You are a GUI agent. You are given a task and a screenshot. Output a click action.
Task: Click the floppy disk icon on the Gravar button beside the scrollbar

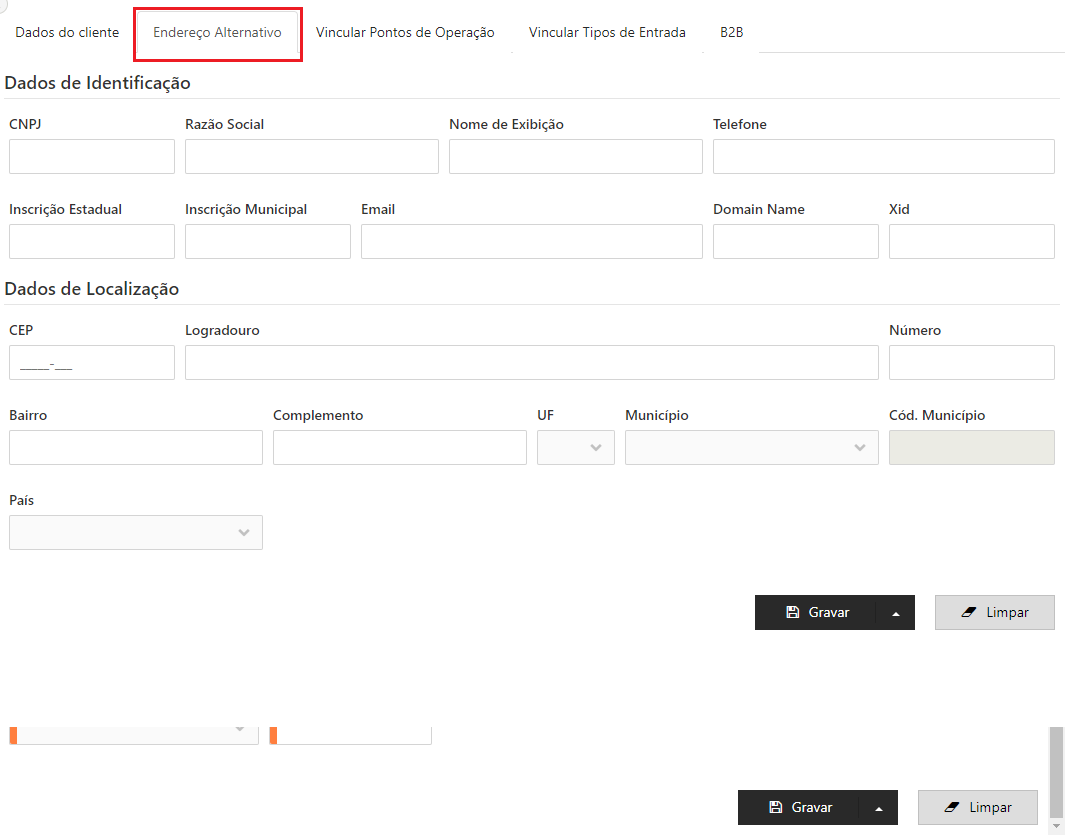coord(775,808)
